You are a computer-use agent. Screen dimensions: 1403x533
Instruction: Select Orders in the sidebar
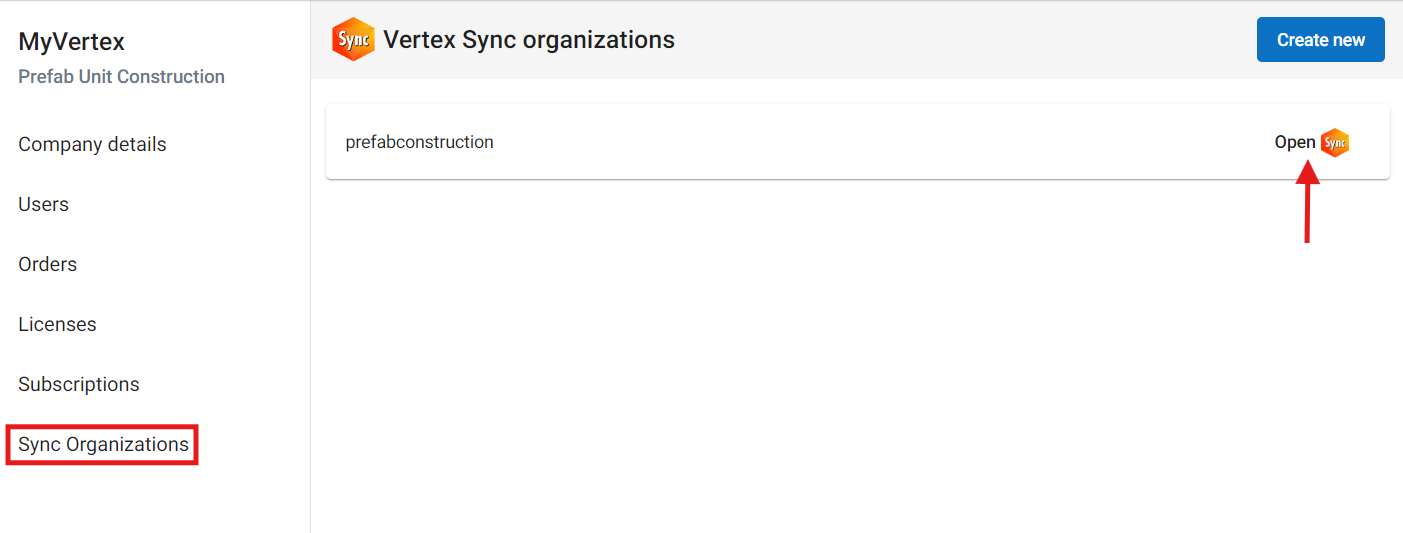tap(47, 264)
